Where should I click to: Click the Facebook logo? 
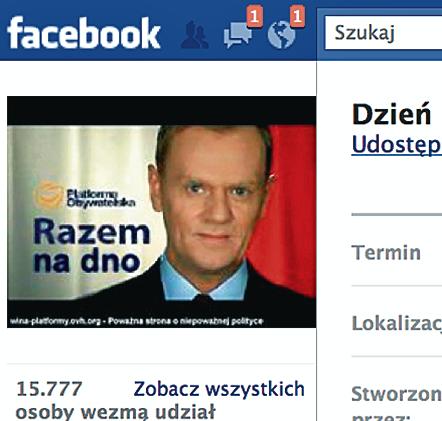[84, 33]
